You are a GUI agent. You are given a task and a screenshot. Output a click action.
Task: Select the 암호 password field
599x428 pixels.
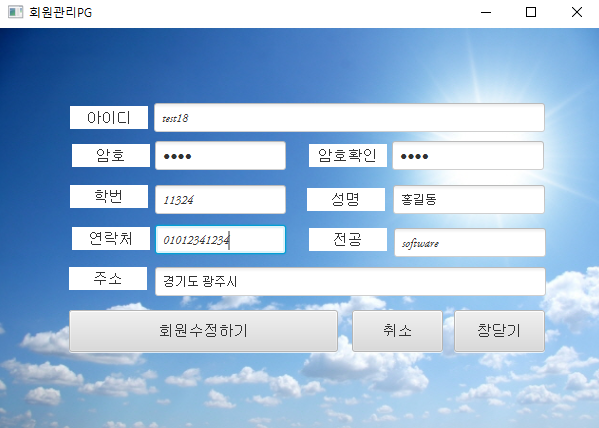coord(220,156)
